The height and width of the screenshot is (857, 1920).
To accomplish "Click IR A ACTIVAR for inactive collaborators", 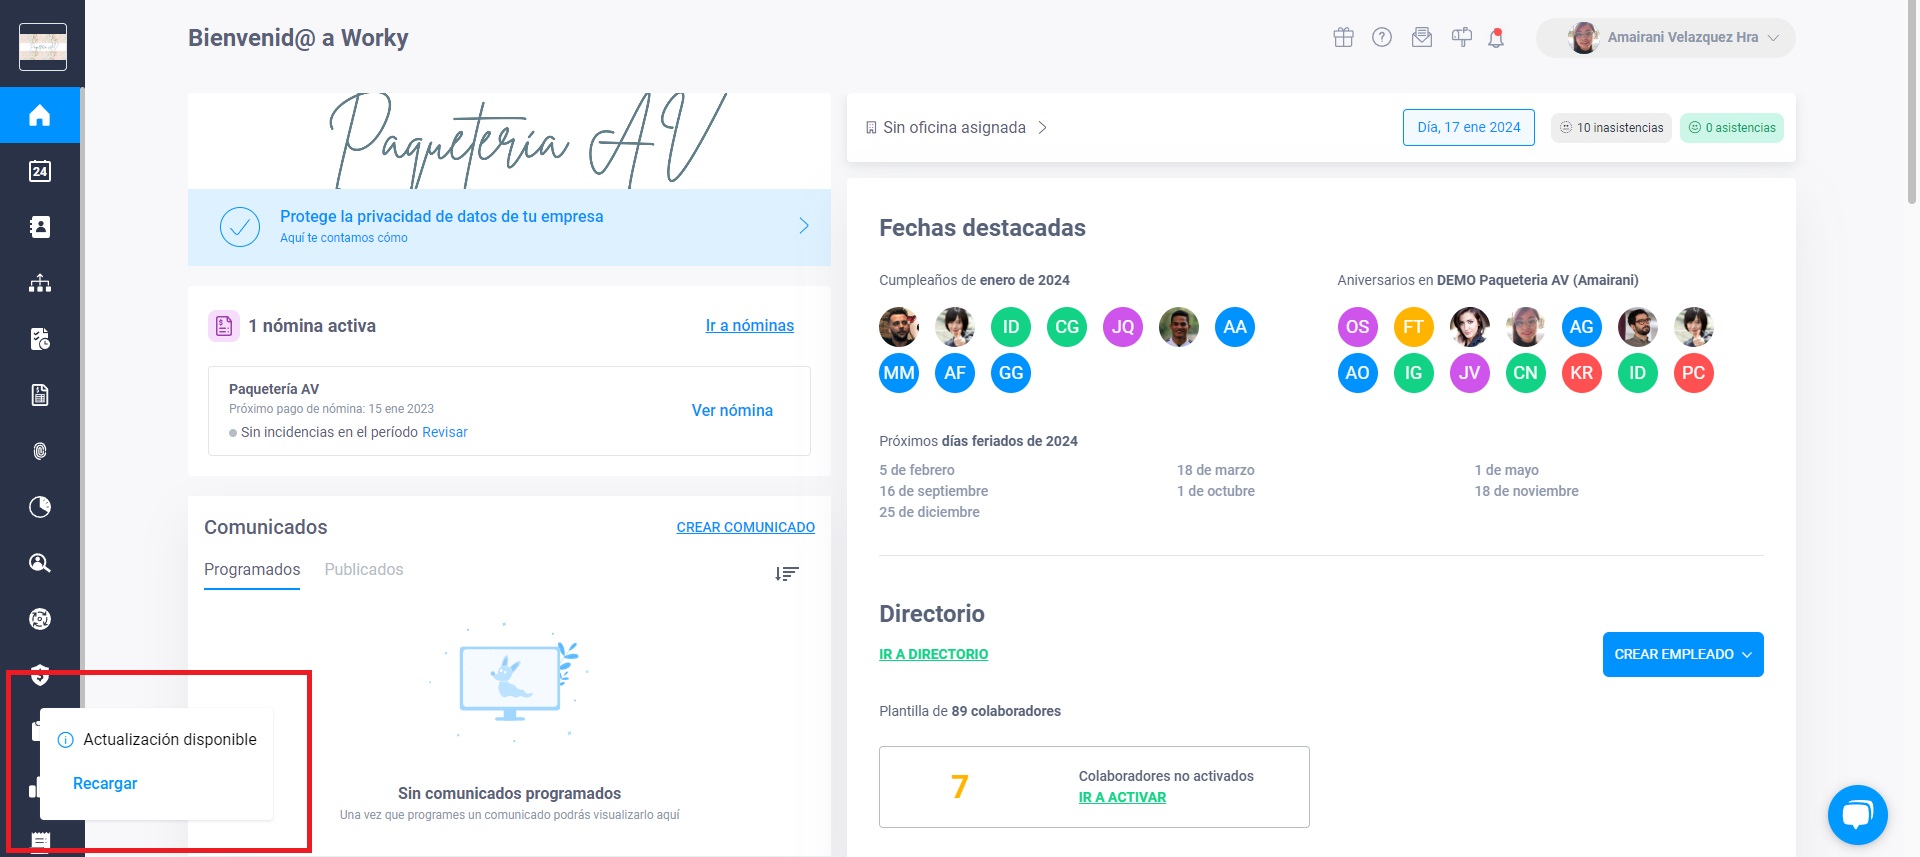I will (x=1122, y=797).
